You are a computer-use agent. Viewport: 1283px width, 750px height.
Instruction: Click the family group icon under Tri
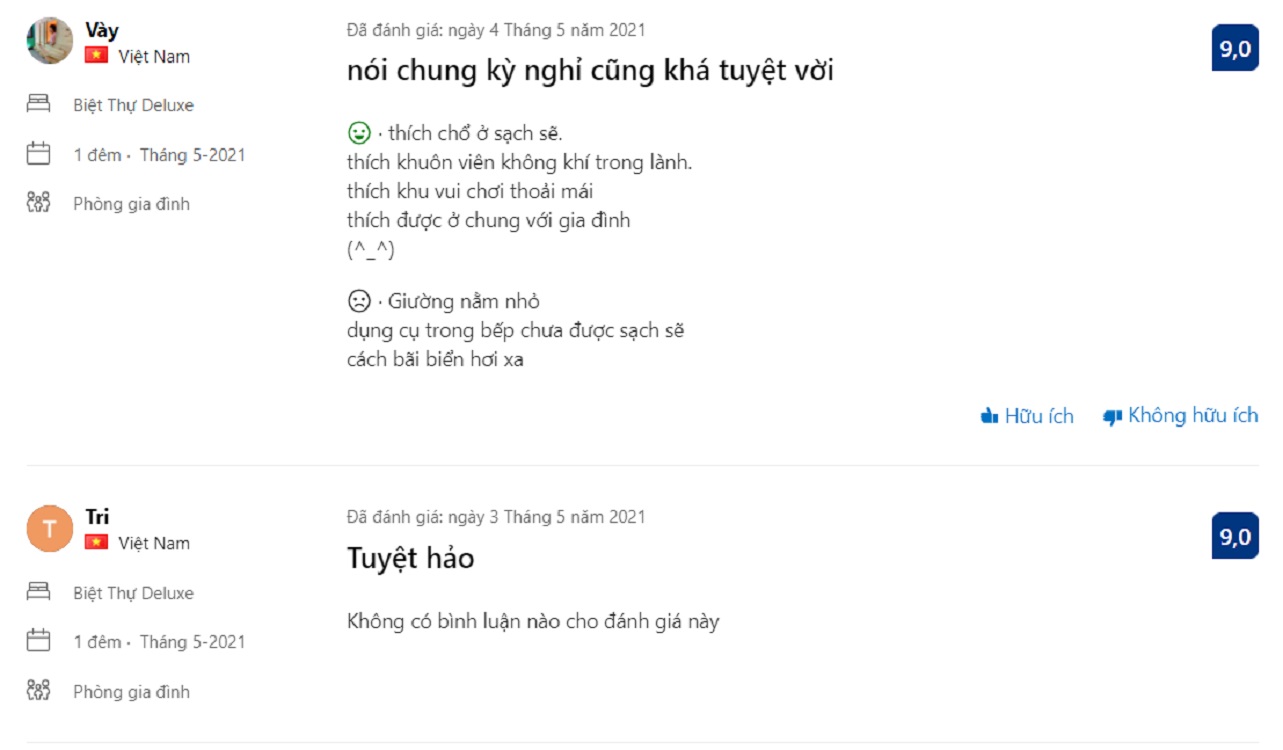pos(38,690)
